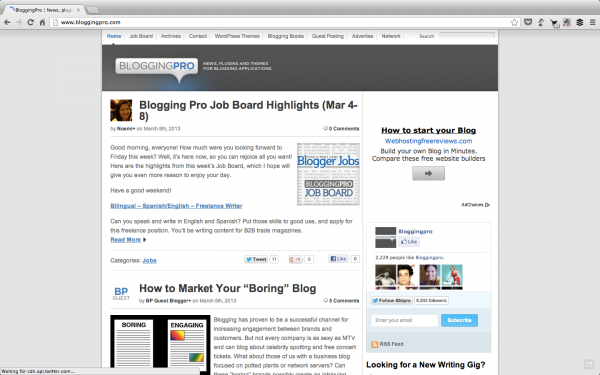Focus the Enter your email field
Viewport: 600px width, 375px height.
pyautogui.click(x=404, y=320)
